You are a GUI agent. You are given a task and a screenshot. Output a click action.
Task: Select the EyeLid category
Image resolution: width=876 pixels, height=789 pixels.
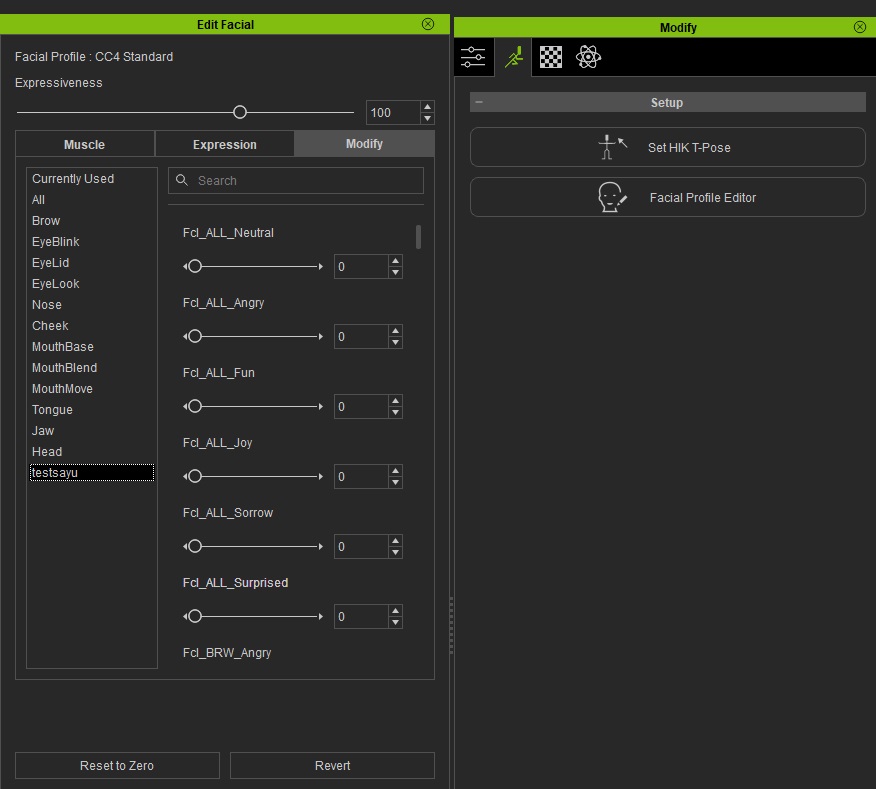[50, 263]
